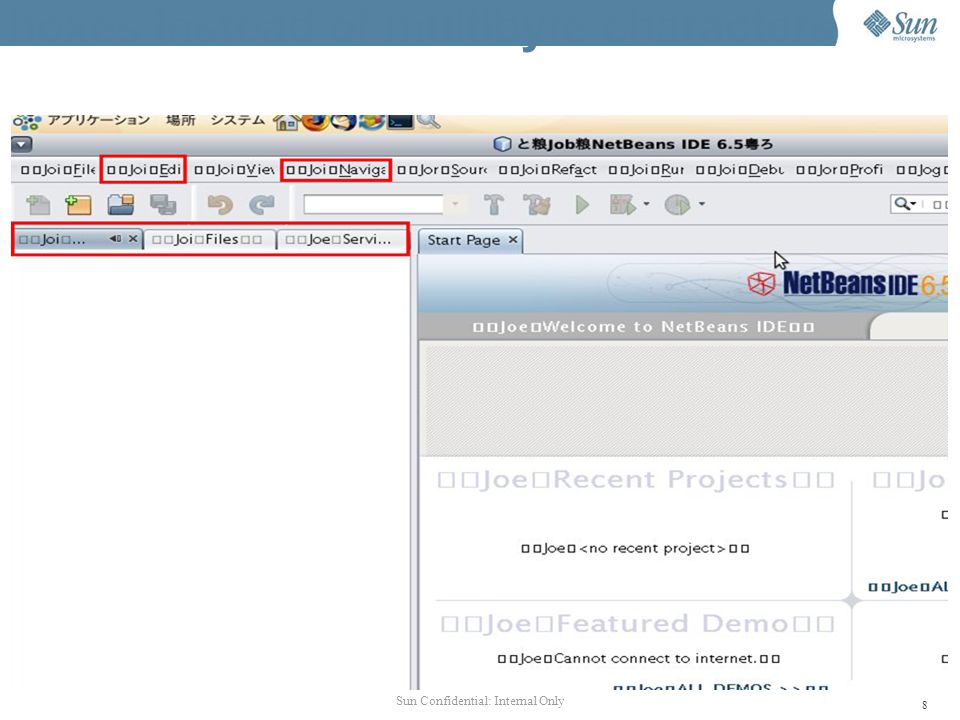Open the Profile menu

click(839, 170)
